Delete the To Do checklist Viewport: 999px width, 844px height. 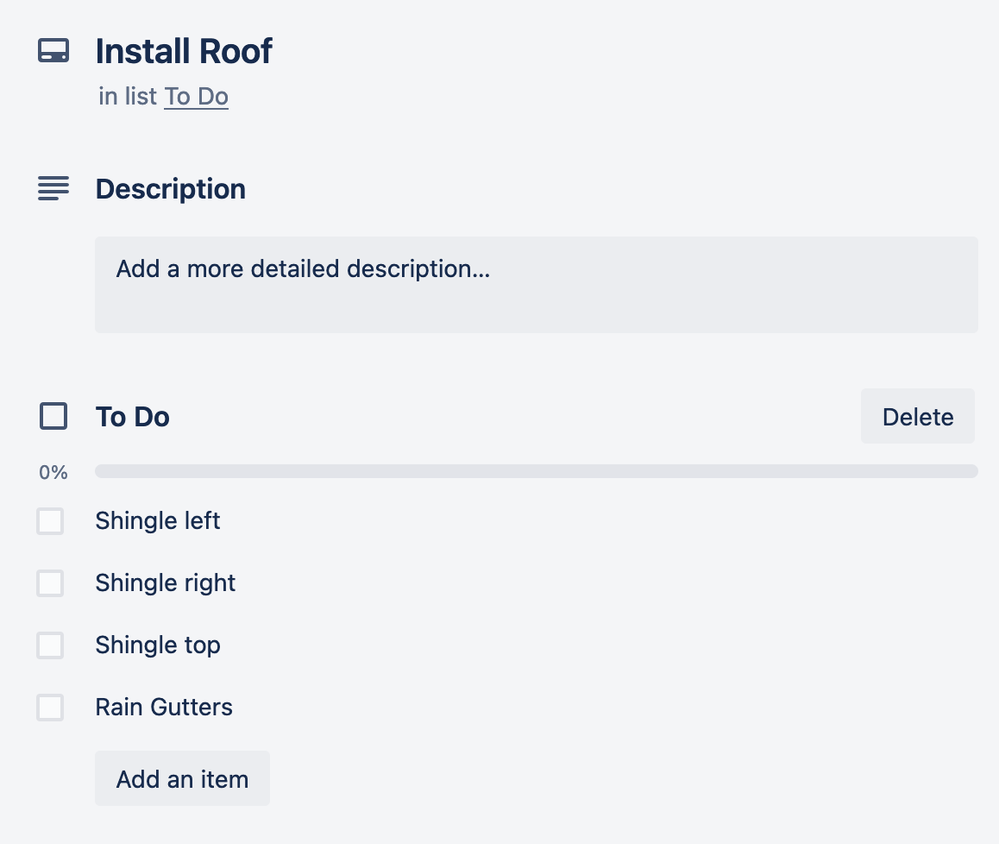point(917,417)
